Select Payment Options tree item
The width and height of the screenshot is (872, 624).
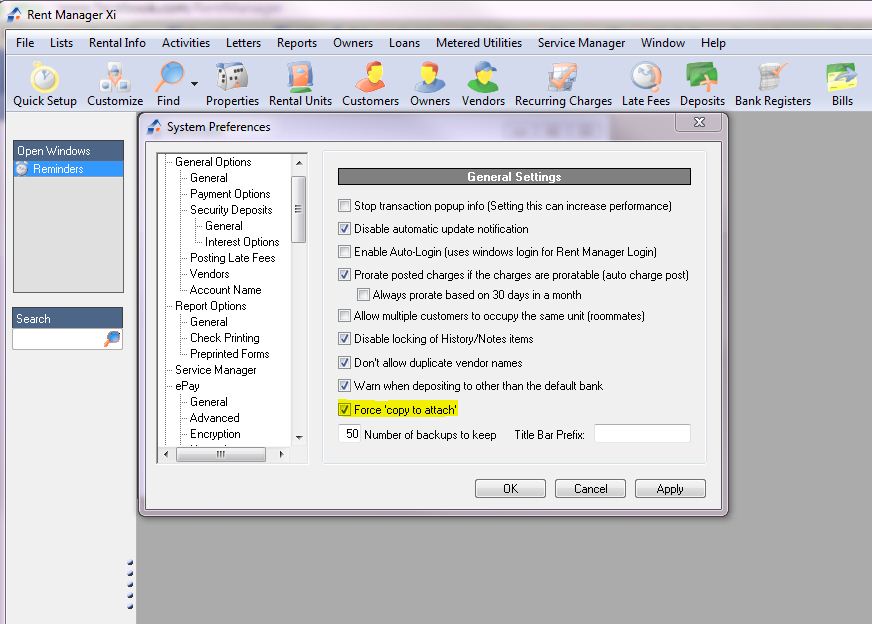pyautogui.click(x=230, y=194)
